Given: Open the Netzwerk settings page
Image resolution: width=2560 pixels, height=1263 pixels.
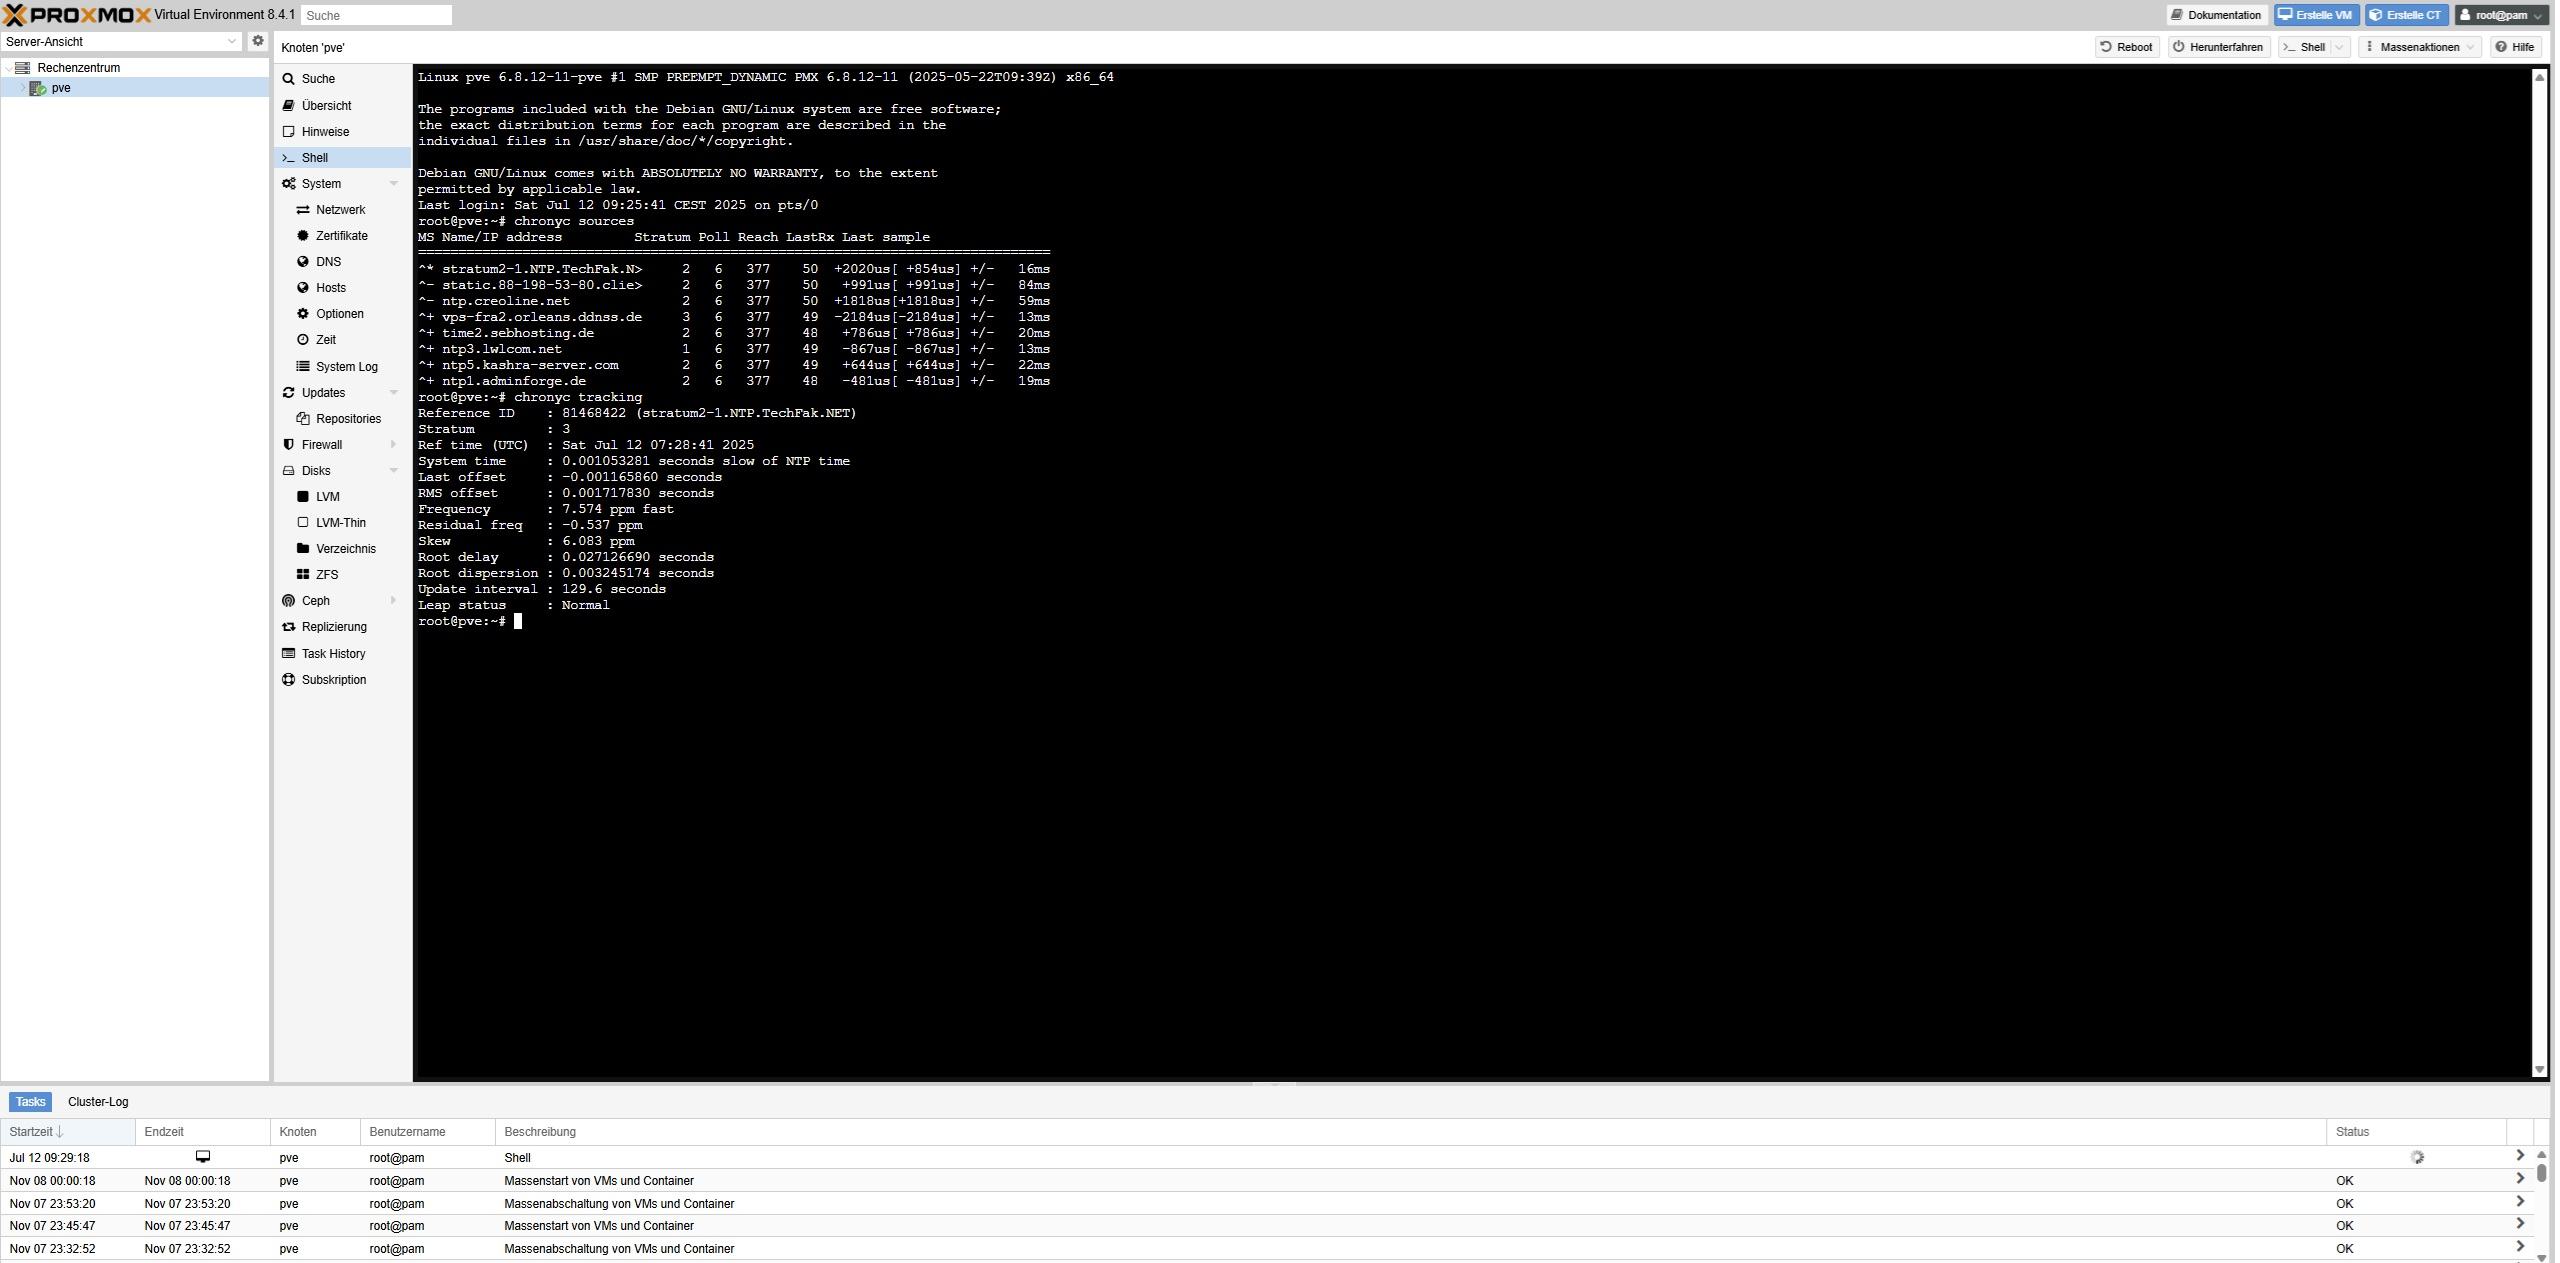Looking at the screenshot, I should coord(340,210).
